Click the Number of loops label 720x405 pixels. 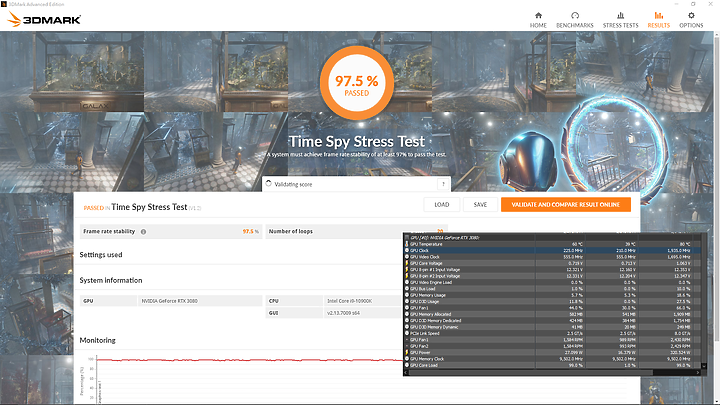pos(291,231)
